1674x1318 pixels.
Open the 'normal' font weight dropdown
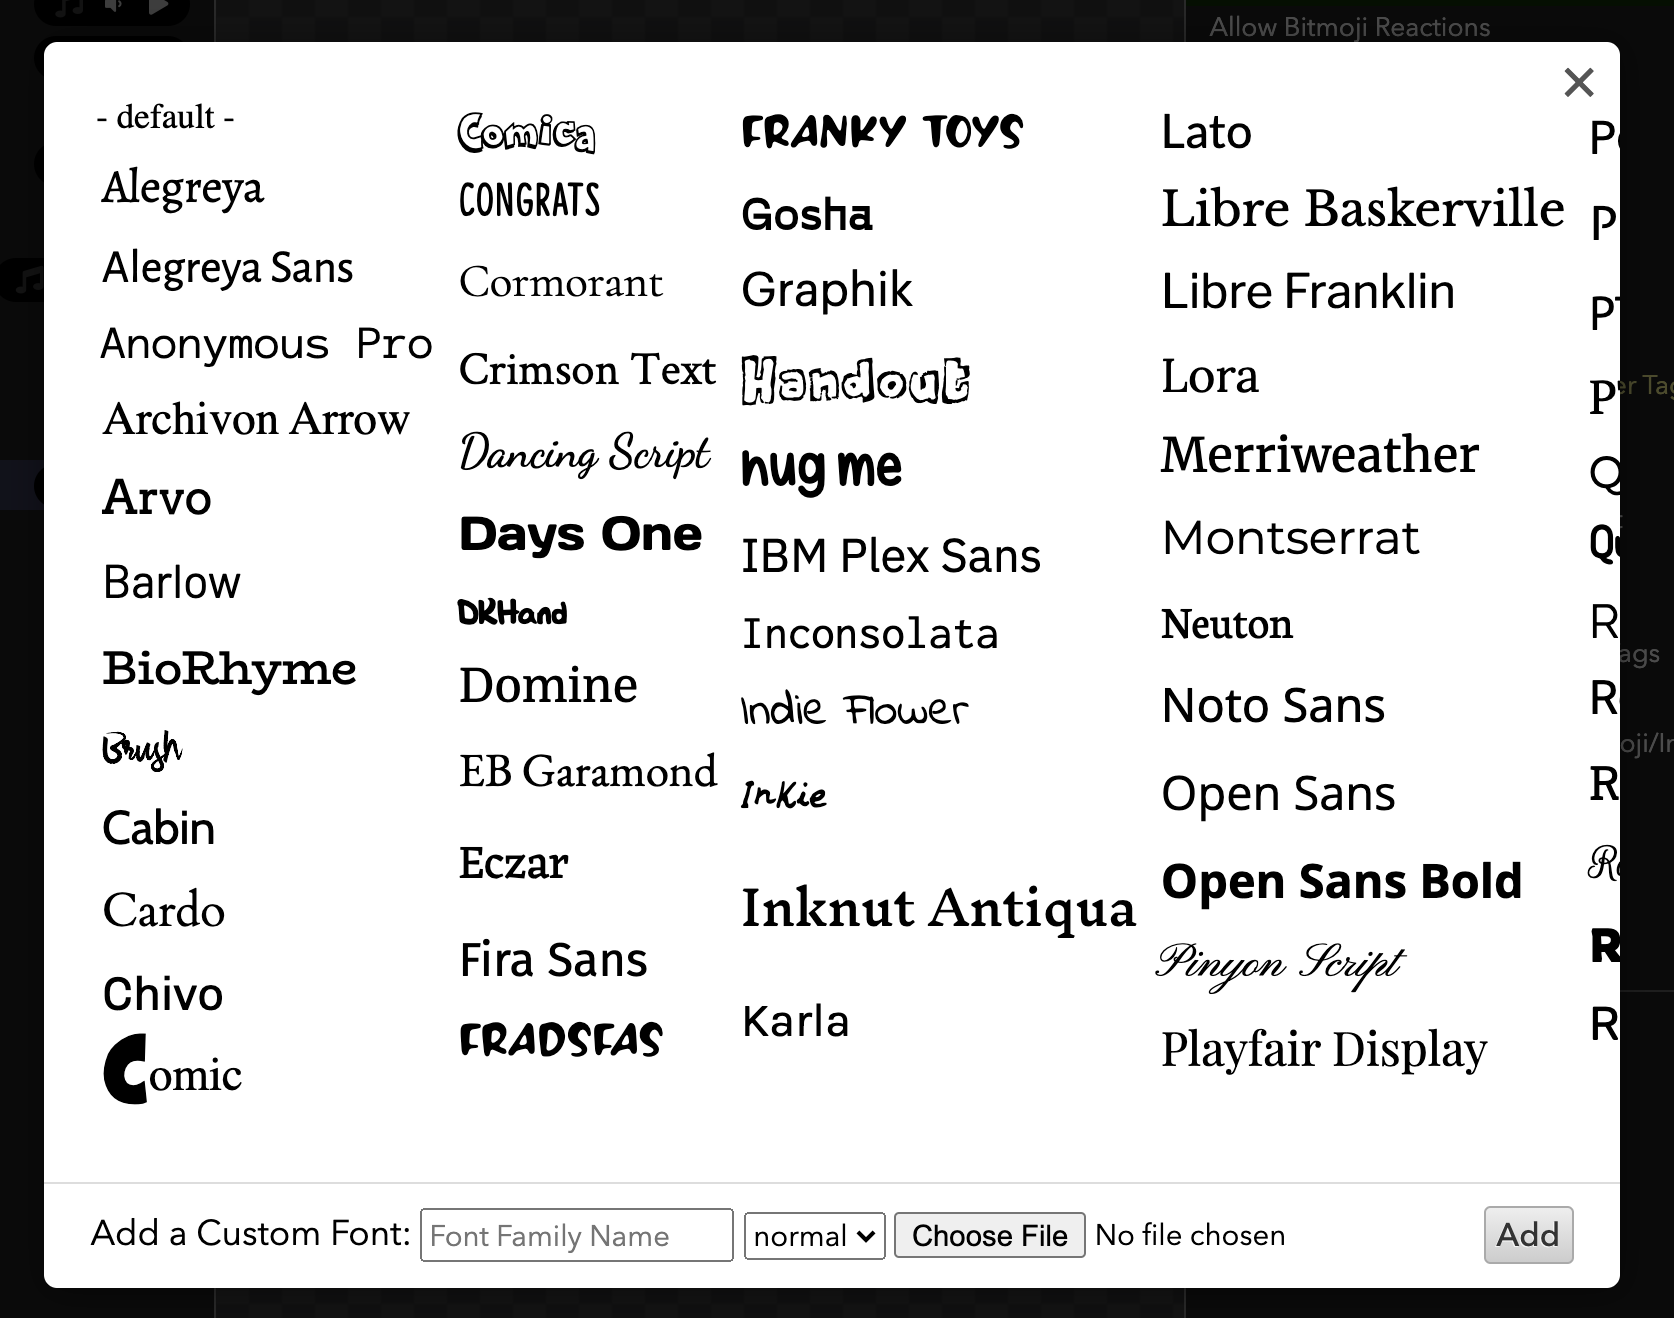coord(815,1236)
